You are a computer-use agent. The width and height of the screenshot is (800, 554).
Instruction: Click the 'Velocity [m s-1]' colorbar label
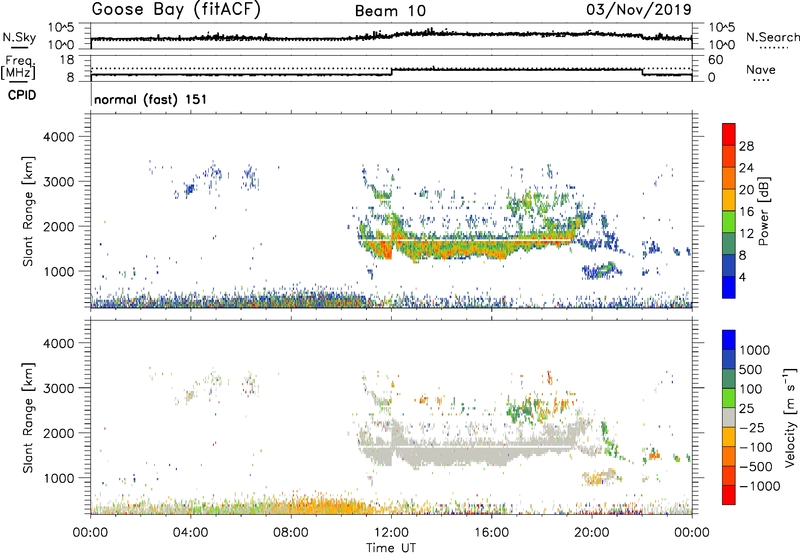[x=790, y=417]
